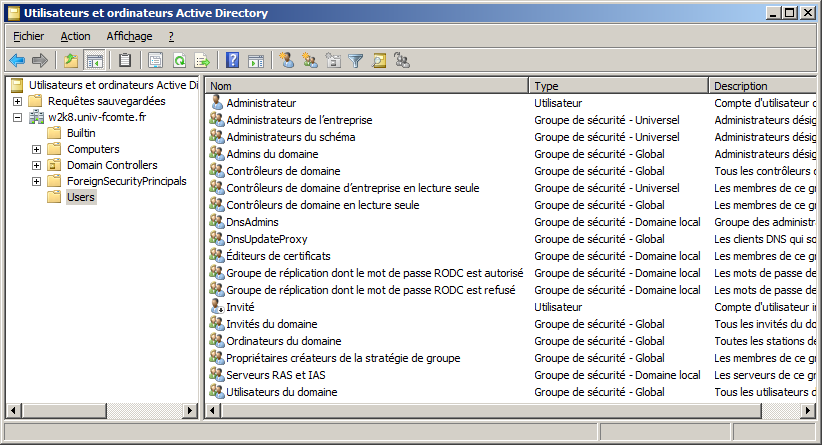Sort list by the Type column header
Screen dimensions: 822x445
point(618,86)
